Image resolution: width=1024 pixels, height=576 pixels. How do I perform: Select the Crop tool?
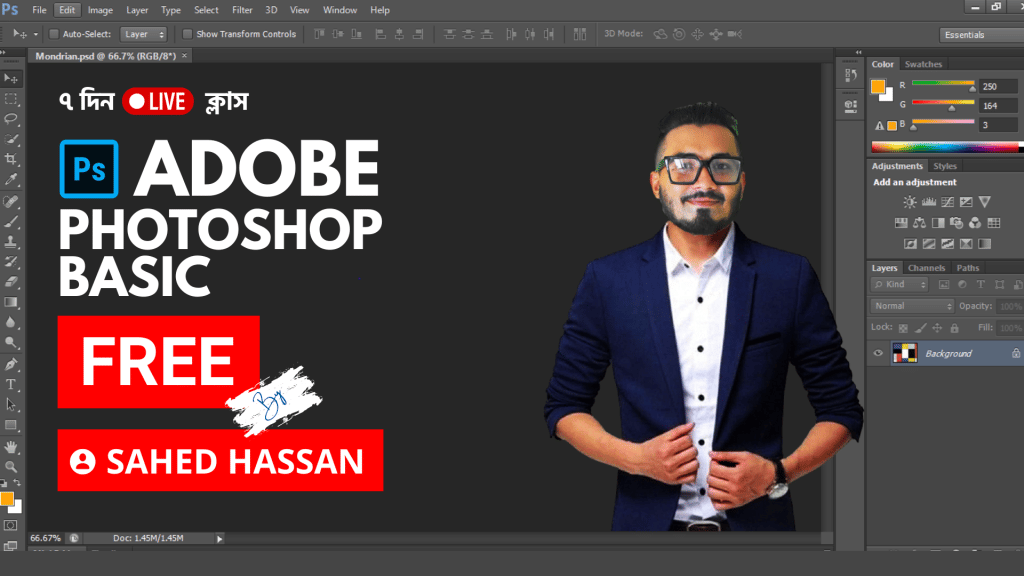(11, 159)
